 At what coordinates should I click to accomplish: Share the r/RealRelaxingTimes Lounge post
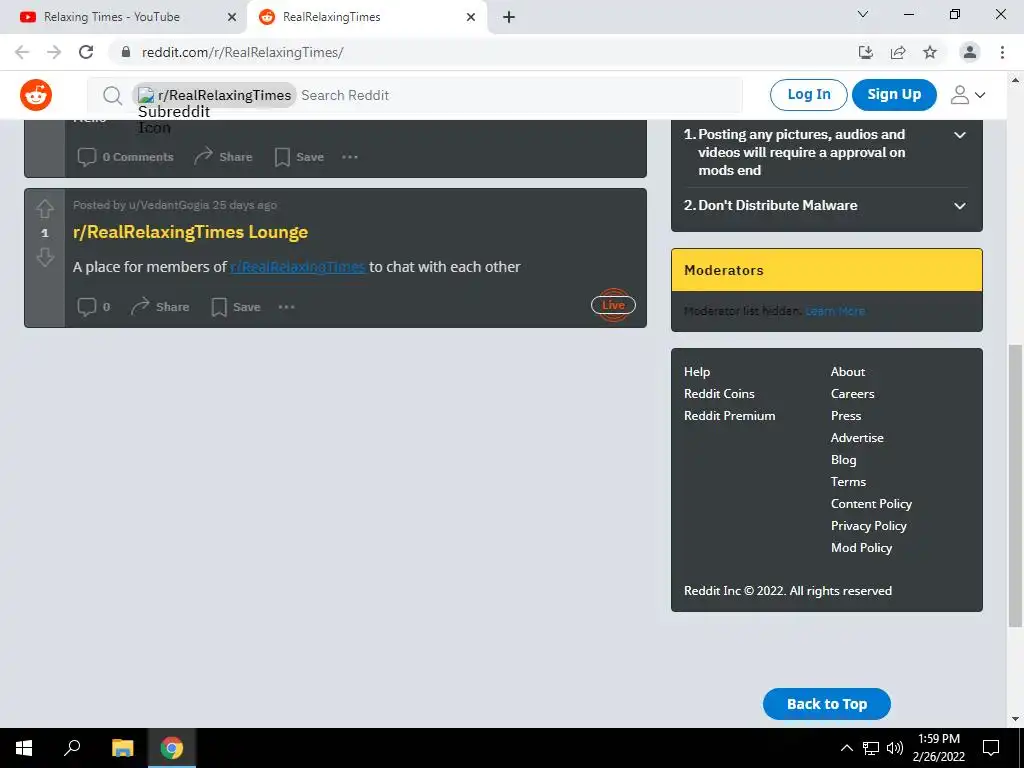coord(160,307)
